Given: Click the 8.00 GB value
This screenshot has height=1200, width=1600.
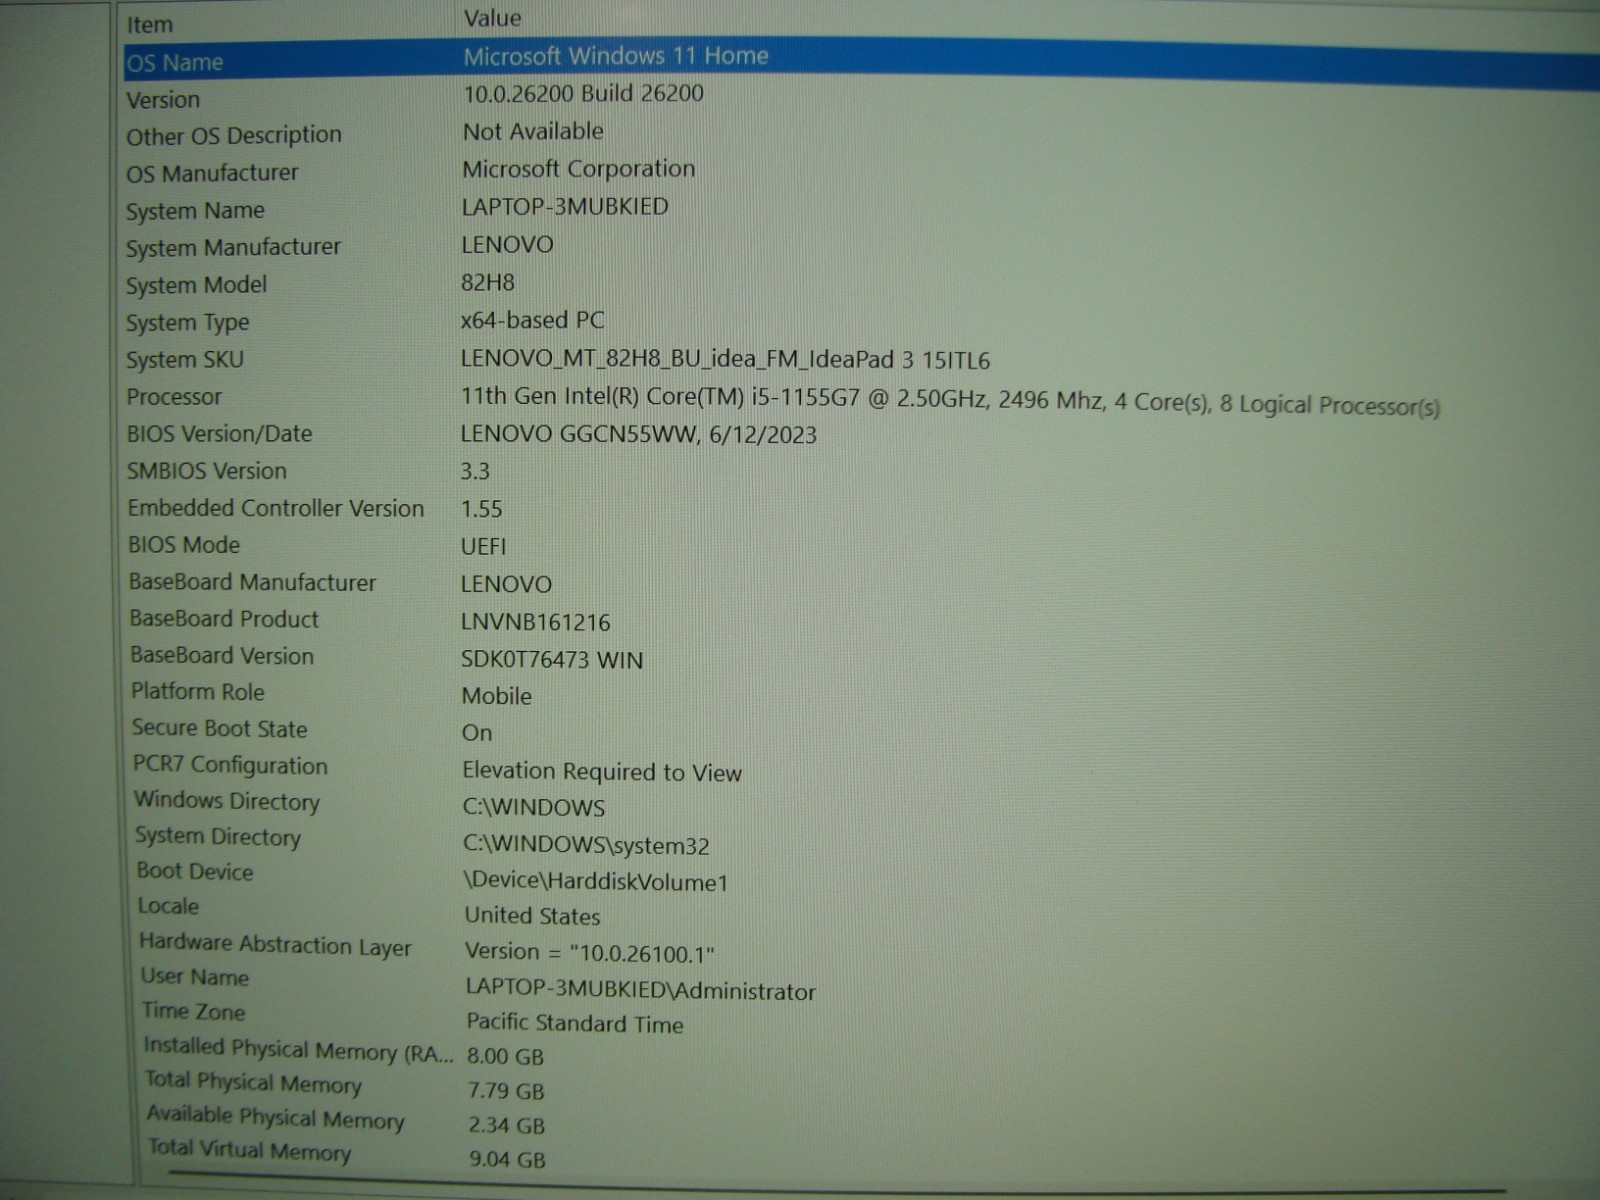Looking at the screenshot, I should click(506, 1057).
